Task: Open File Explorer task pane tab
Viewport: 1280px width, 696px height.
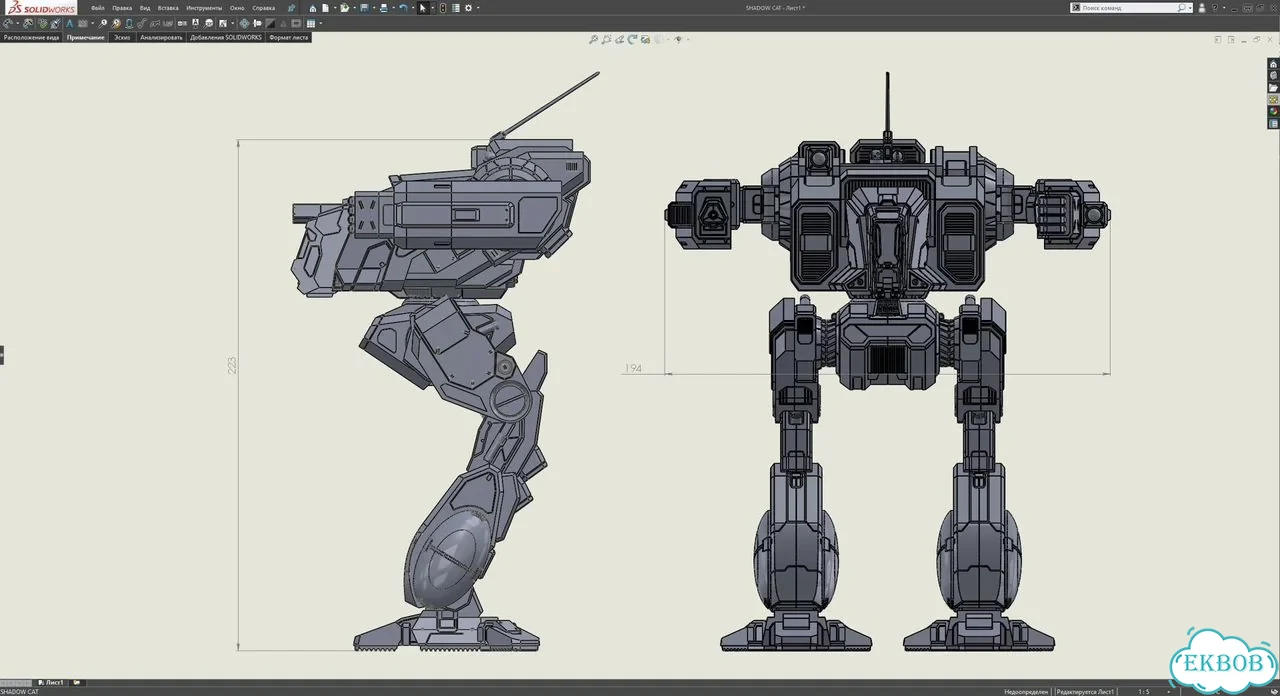Action: pyautogui.click(x=1273, y=88)
